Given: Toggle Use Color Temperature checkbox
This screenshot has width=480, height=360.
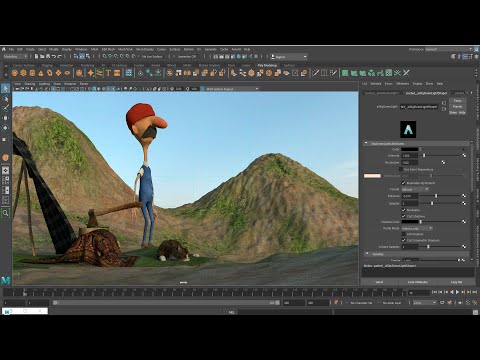Looking at the screenshot, I should point(401,169).
